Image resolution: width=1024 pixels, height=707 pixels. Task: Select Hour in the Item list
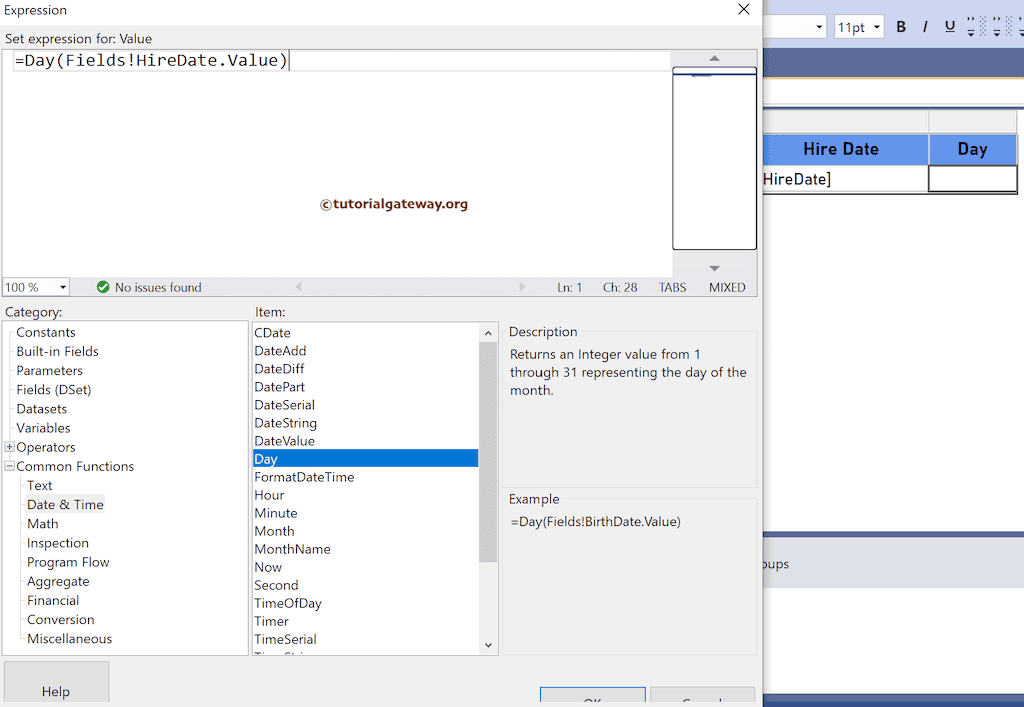coord(366,495)
